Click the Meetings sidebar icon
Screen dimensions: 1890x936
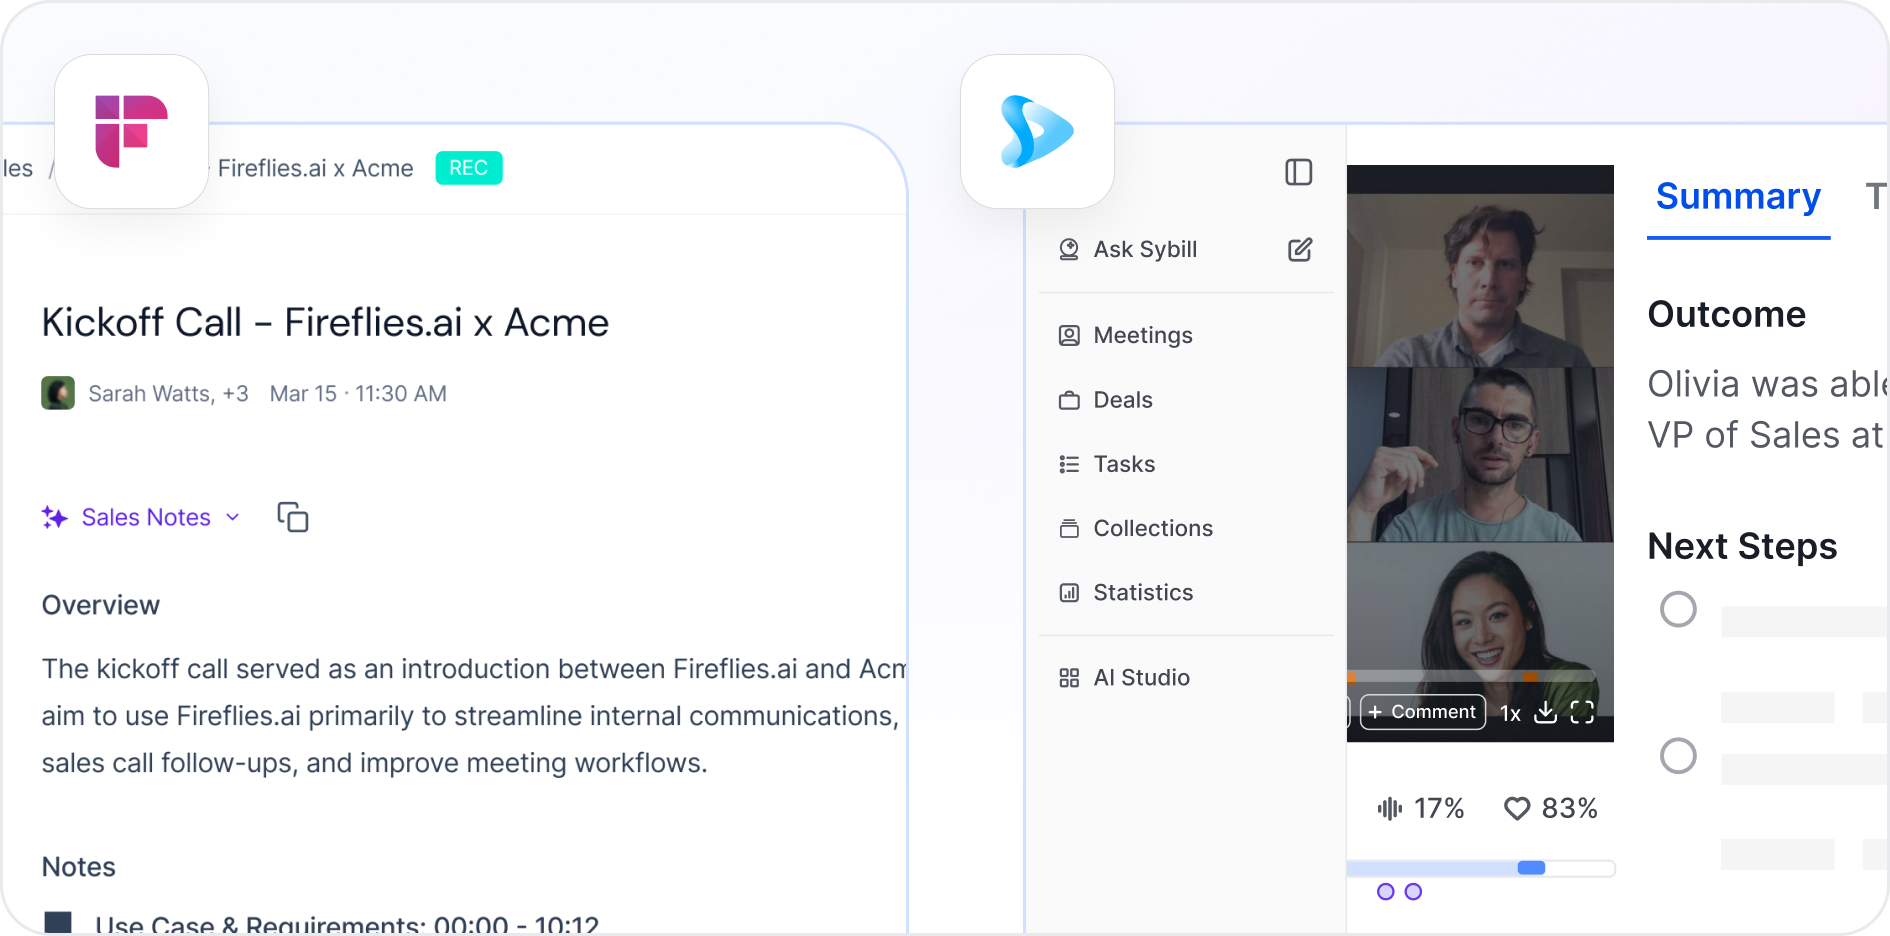click(x=1069, y=335)
